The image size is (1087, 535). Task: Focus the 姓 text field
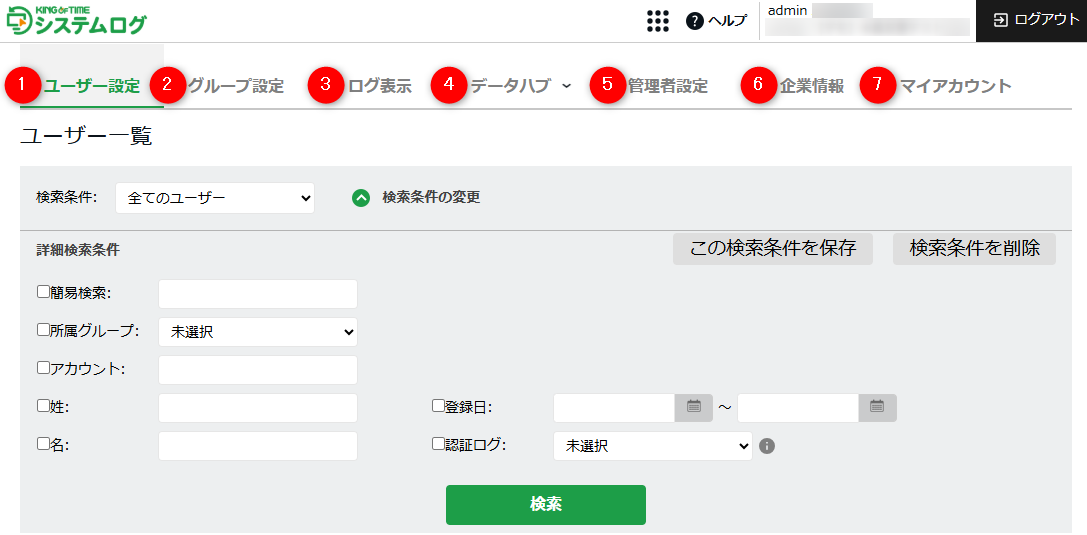point(258,408)
